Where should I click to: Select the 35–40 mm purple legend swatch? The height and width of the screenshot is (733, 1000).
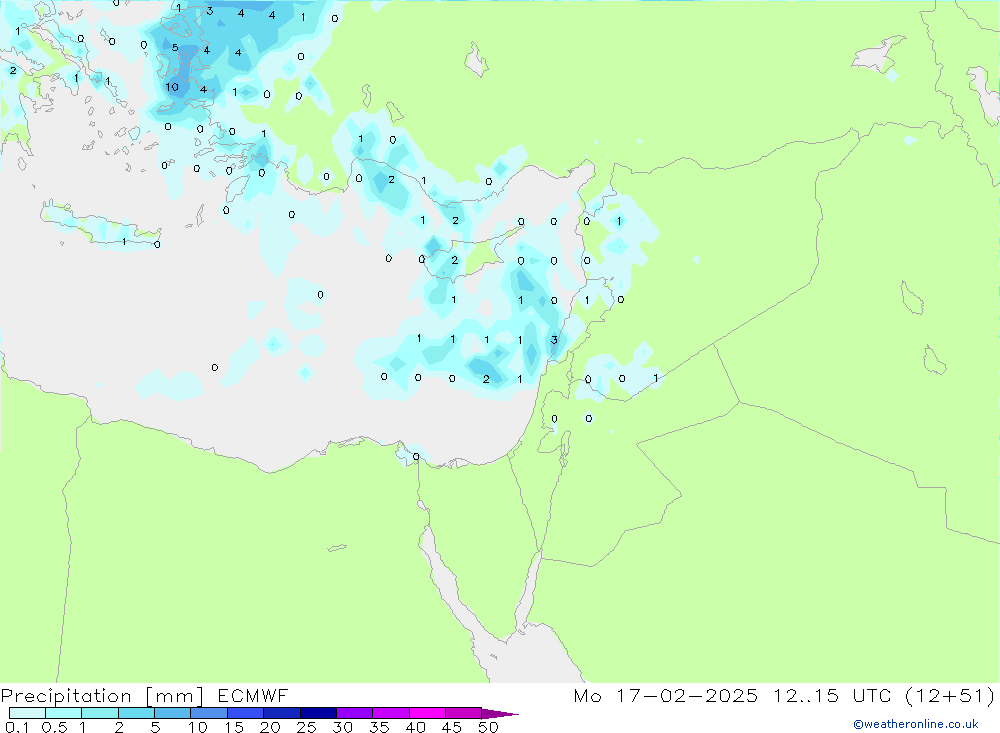391,713
